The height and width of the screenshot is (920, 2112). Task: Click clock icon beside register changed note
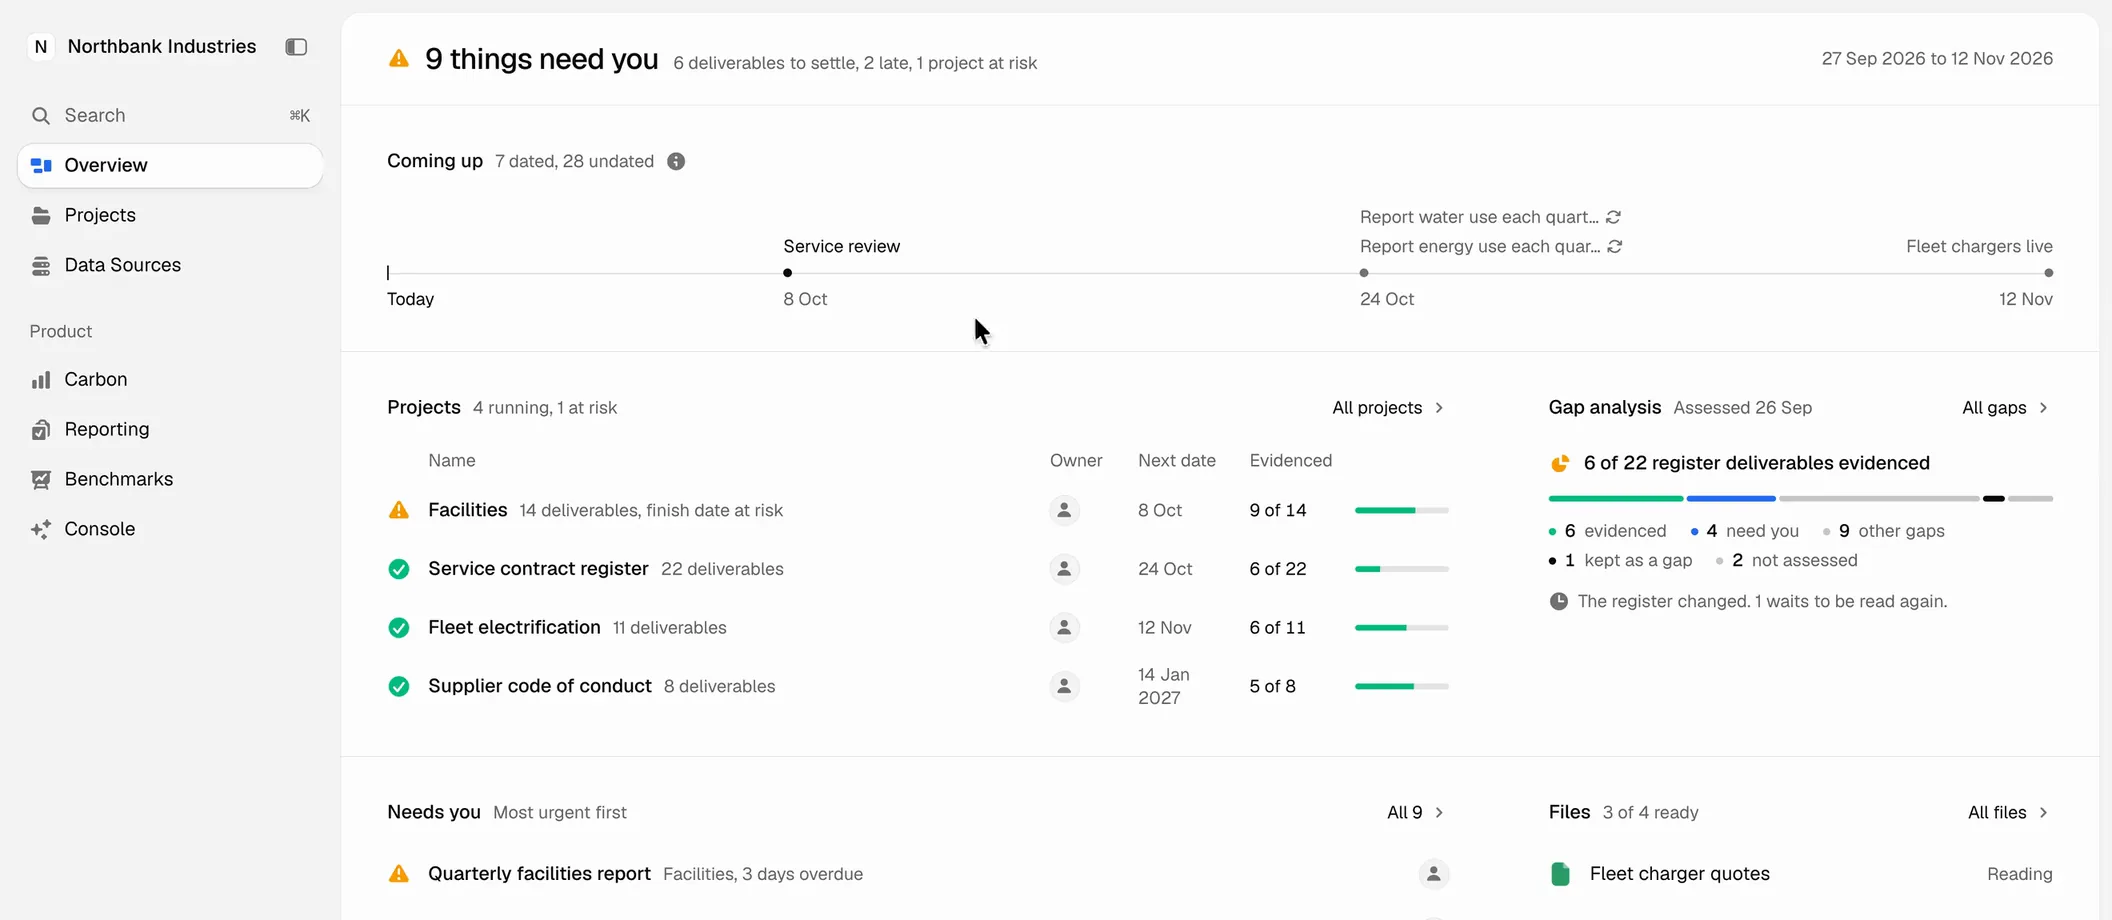click(1558, 601)
